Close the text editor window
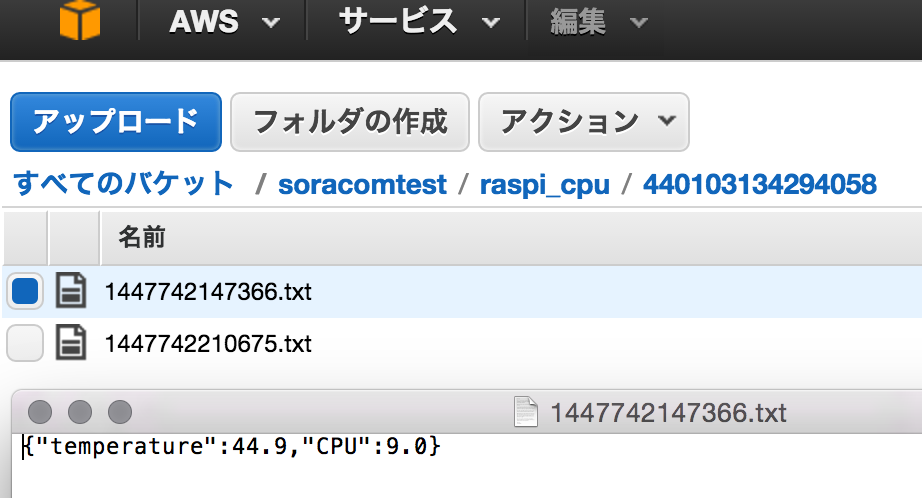The width and height of the screenshot is (922, 498). [x=40, y=412]
